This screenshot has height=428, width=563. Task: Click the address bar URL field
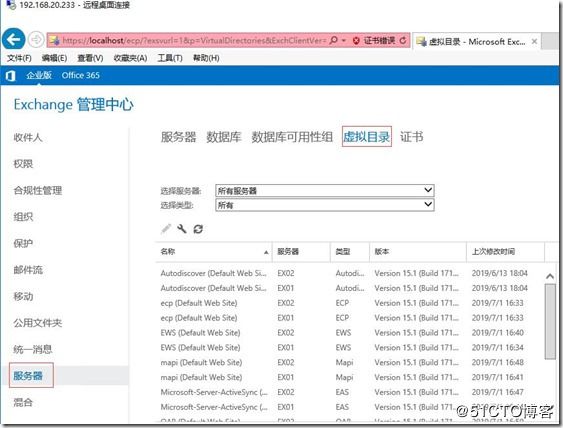[194, 40]
